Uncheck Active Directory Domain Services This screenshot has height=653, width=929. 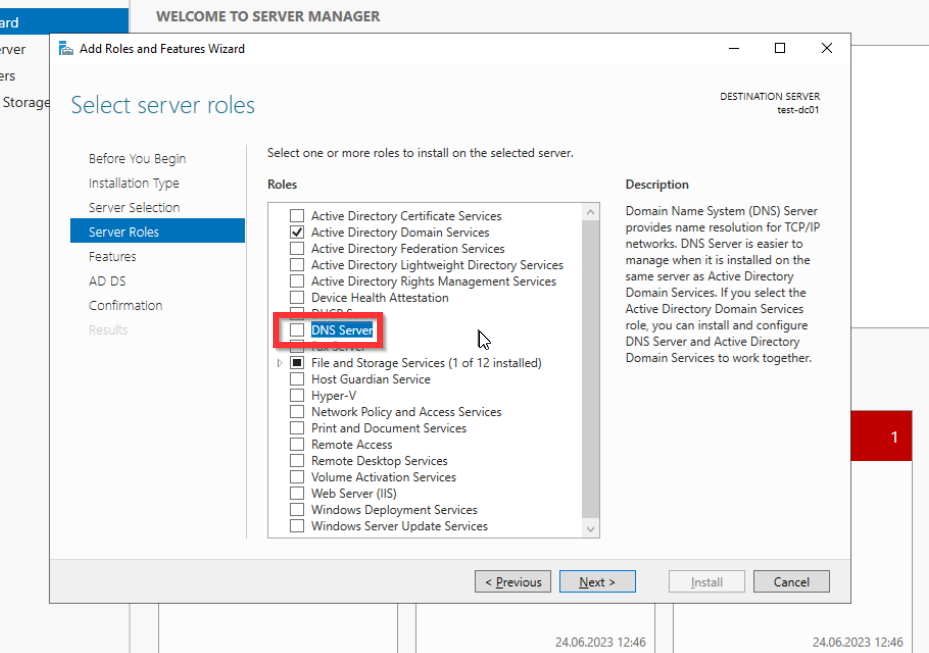[297, 232]
